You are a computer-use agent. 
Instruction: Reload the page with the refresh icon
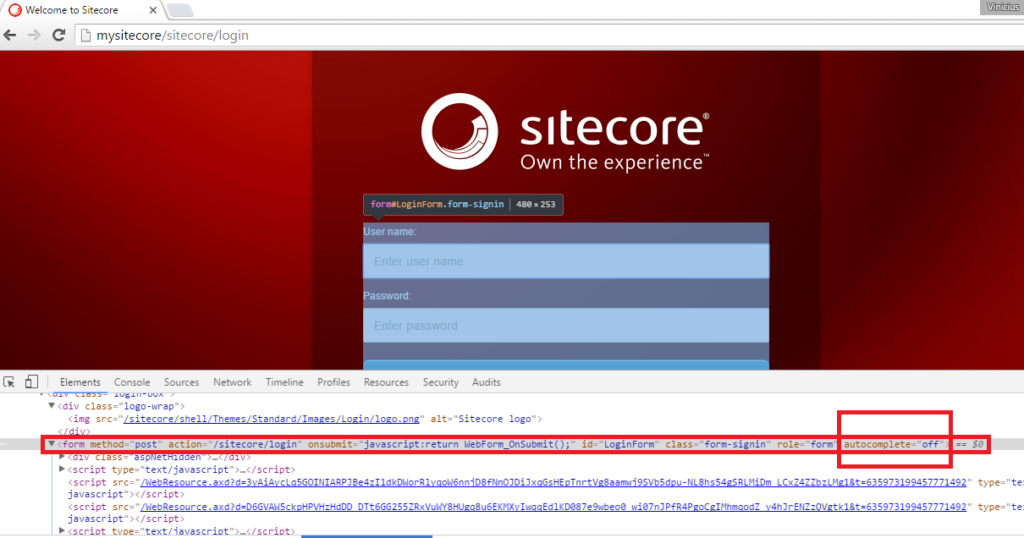(x=59, y=35)
